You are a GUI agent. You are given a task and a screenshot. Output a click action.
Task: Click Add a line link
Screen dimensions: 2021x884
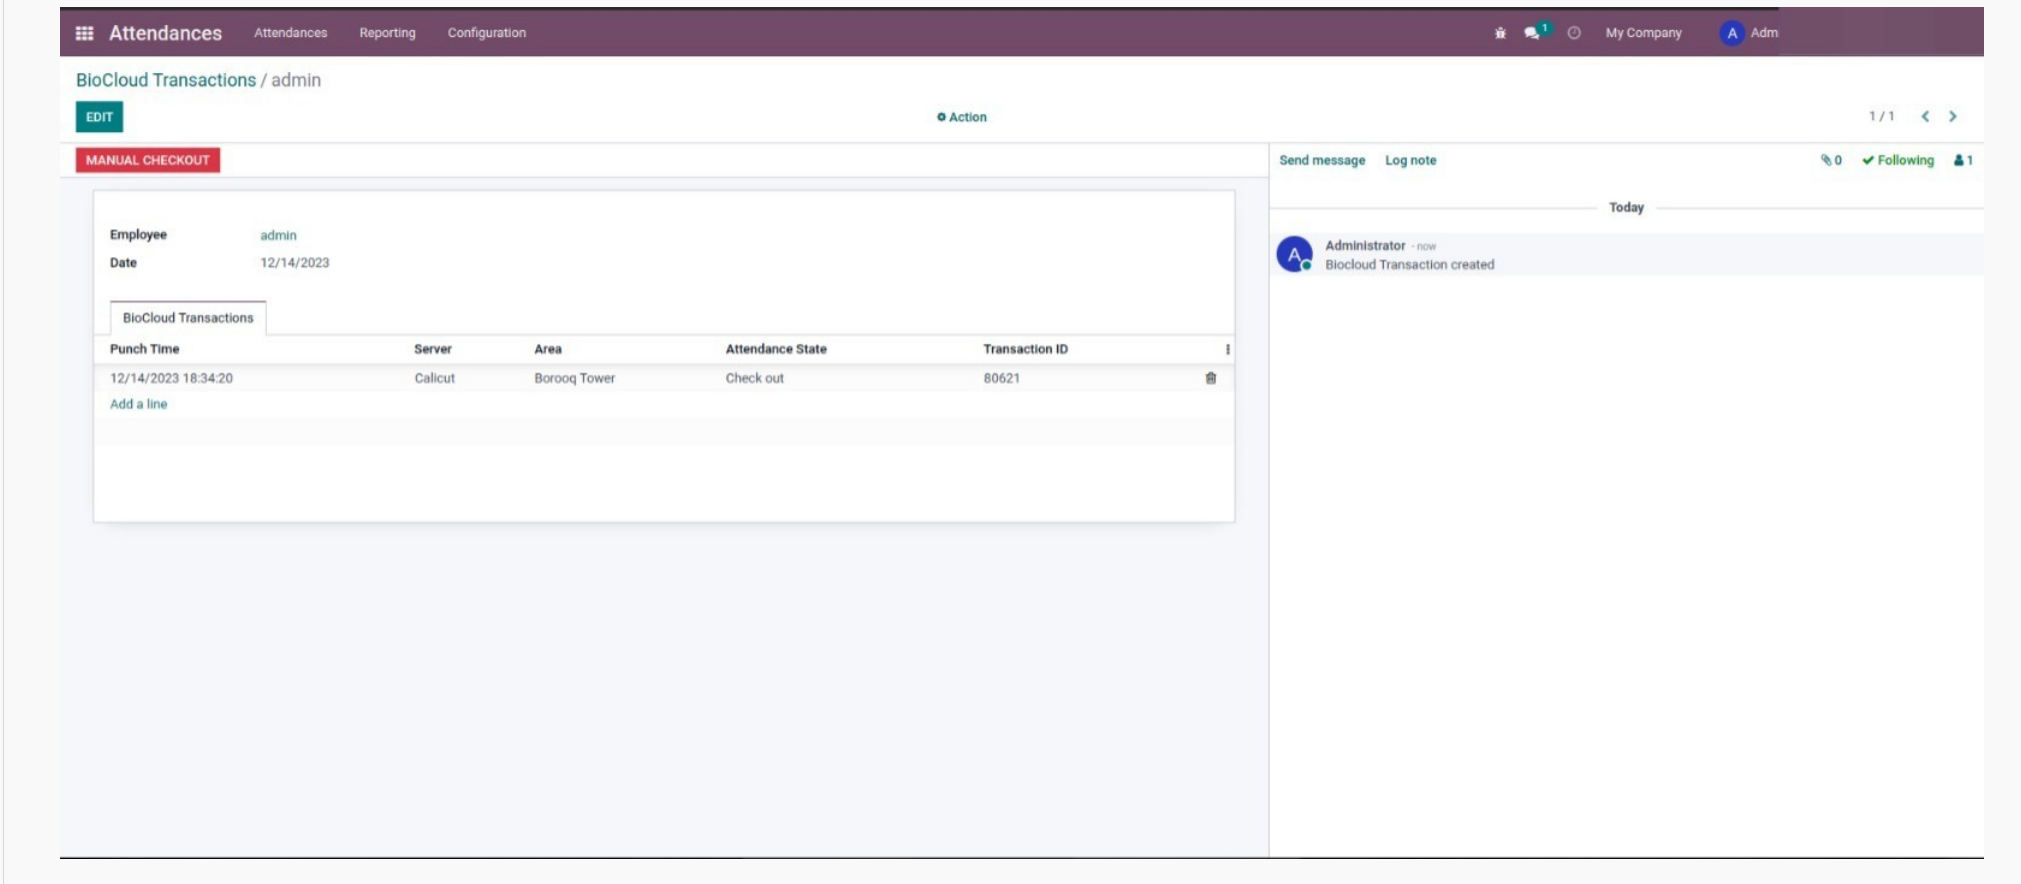click(x=138, y=404)
